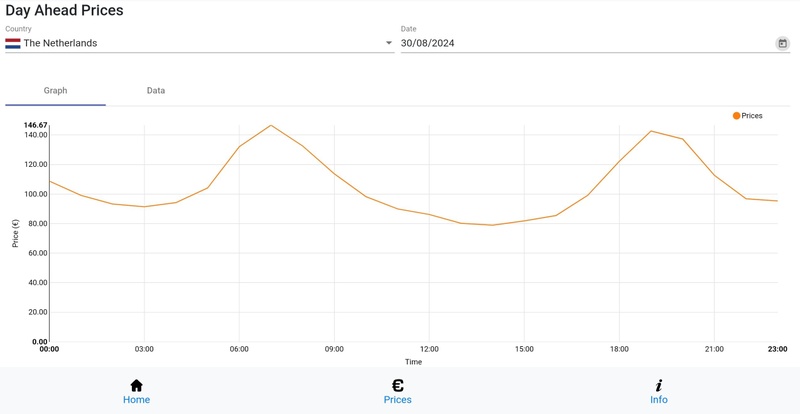
Task: Toggle the Prices legend orange dot
Action: 736,116
